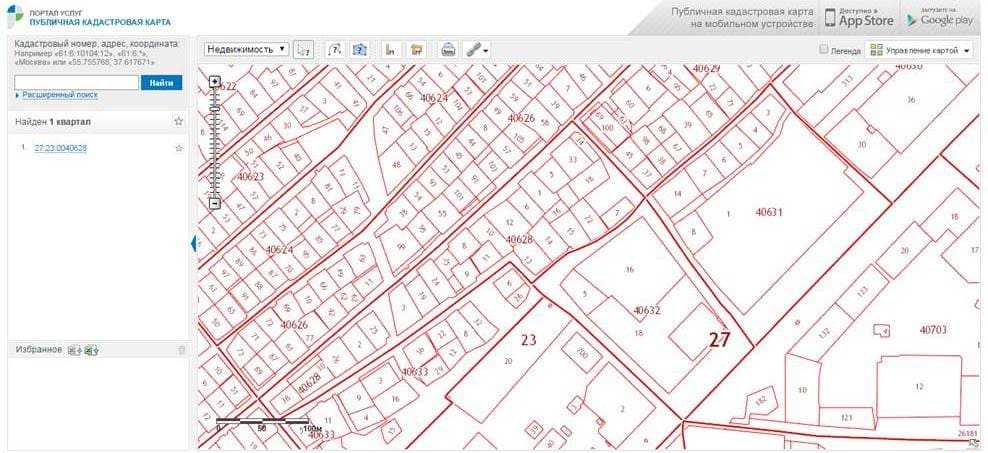The width and height of the screenshot is (988, 453).
Task: Expand Расширенный поиск options
Action: [x=59, y=95]
